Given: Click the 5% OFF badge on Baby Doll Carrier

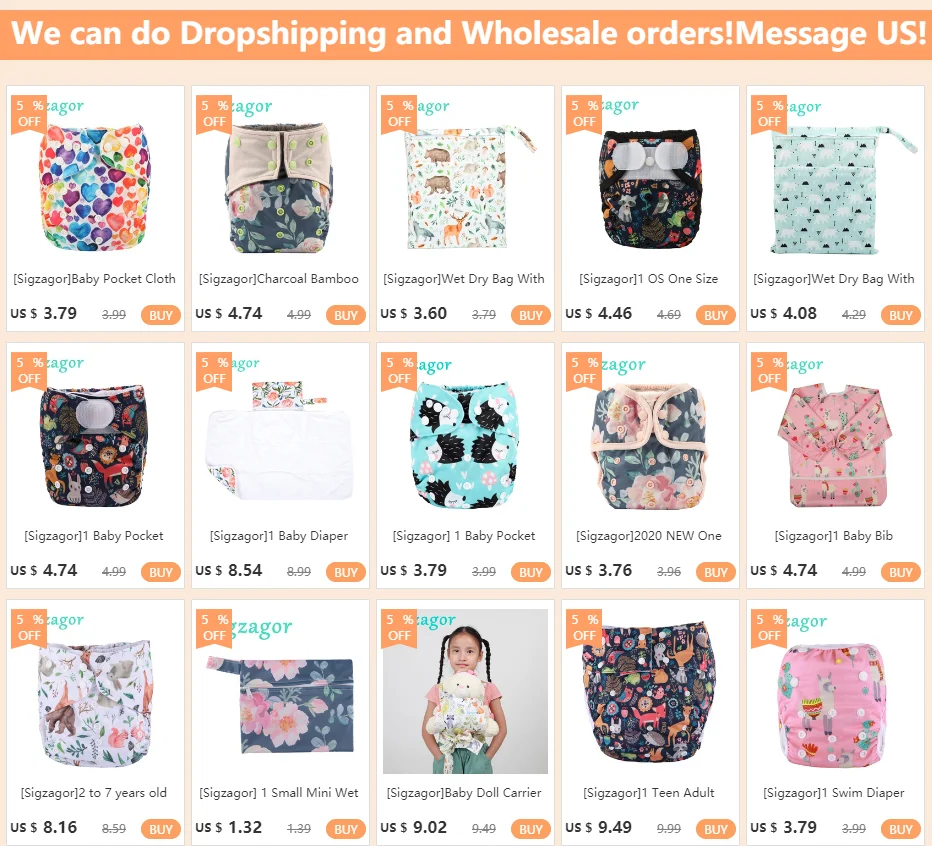Looking at the screenshot, I should pyautogui.click(x=399, y=627).
